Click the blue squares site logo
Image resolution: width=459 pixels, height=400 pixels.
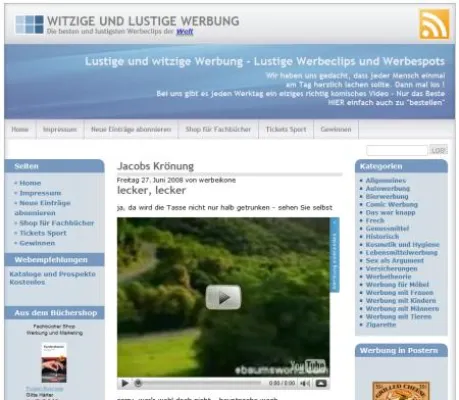click(29, 24)
